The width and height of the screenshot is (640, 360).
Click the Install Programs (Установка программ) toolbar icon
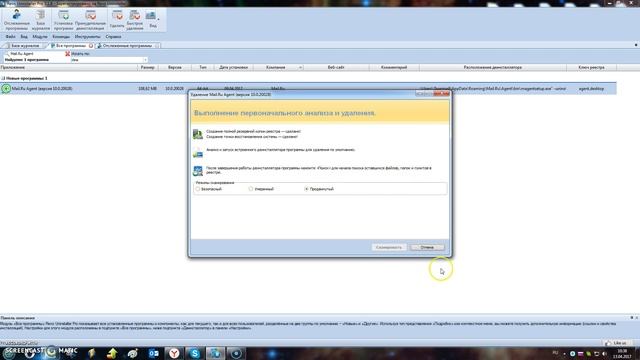click(63, 20)
